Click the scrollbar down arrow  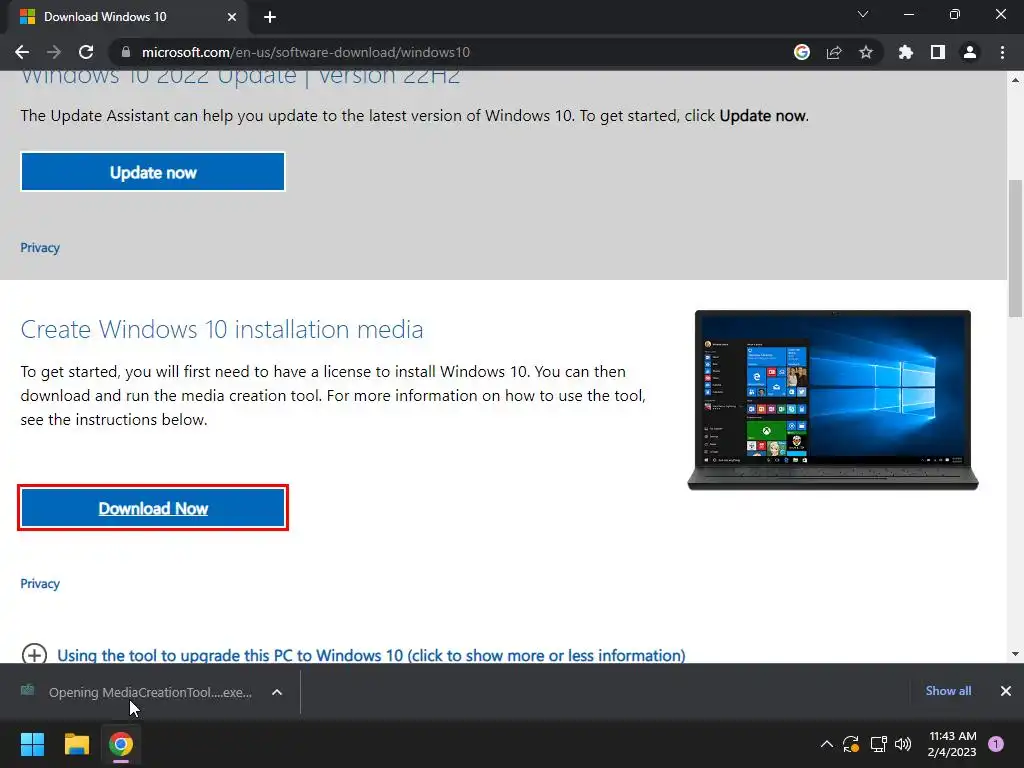point(1016,654)
